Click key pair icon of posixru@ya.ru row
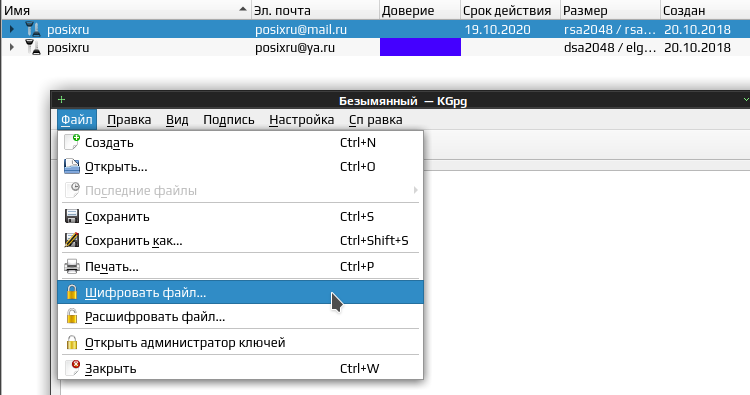Screen dimensions: 750x395 coord(33,47)
